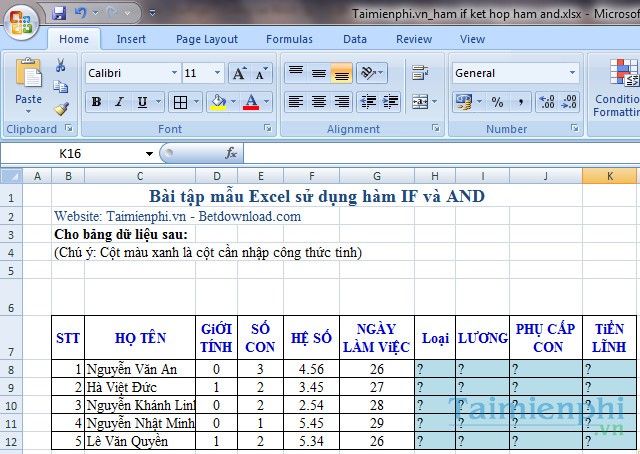
Task: Toggle Italic formatting
Action: (119, 102)
